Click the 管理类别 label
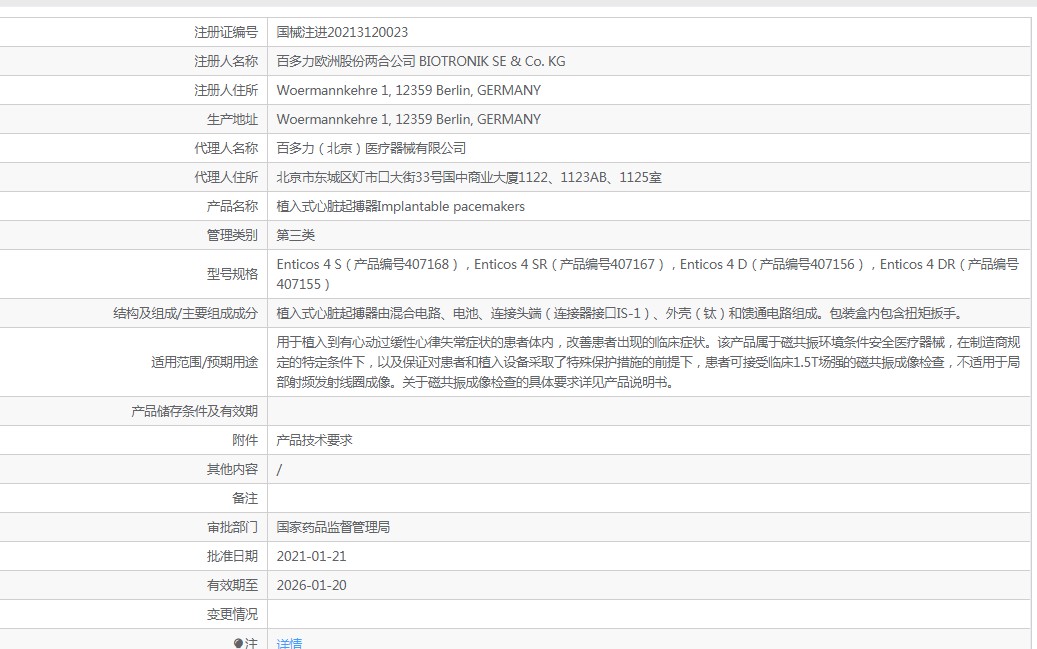Image resolution: width=1037 pixels, height=649 pixels. click(x=232, y=236)
